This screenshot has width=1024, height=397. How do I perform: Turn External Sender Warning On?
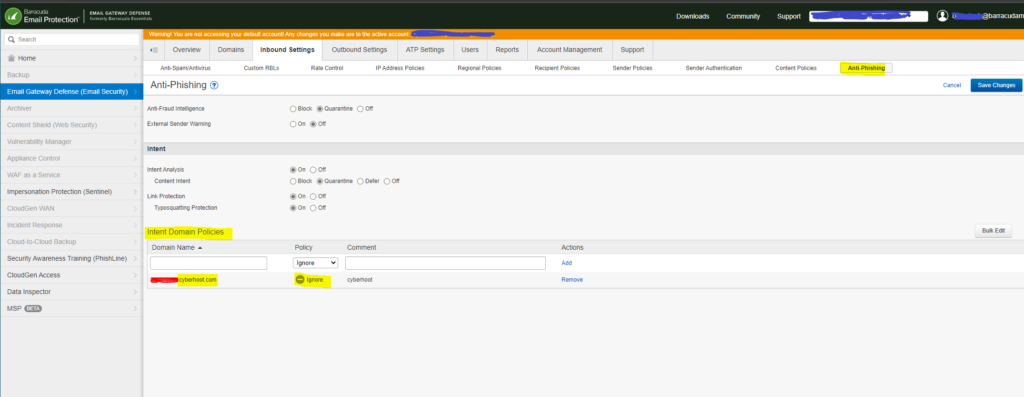click(x=293, y=124)
